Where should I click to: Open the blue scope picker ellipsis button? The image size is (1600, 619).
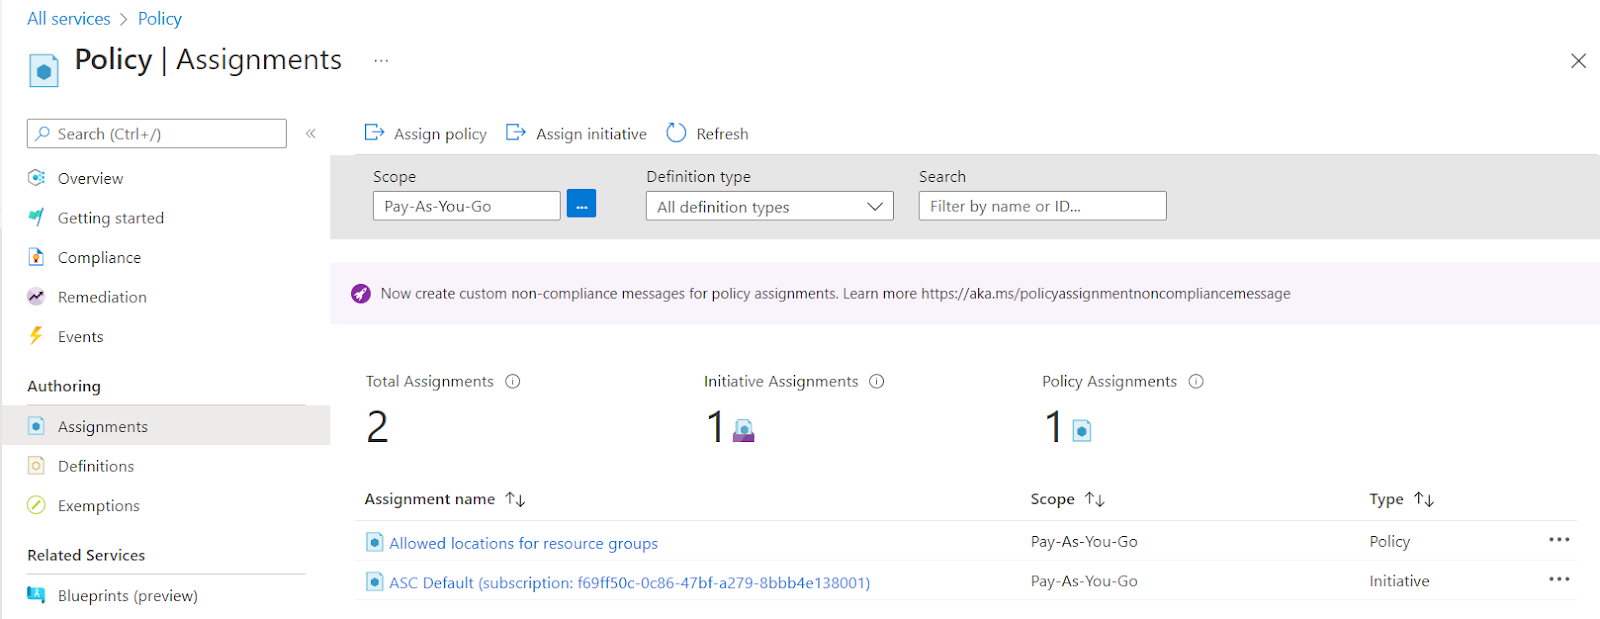coord(581,204)
